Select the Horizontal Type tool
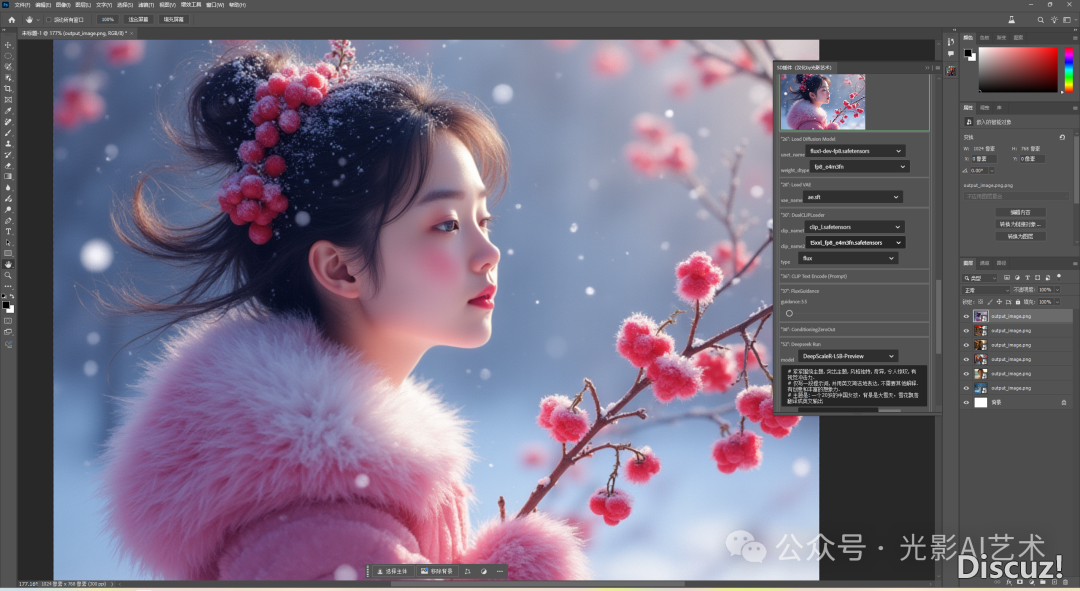Image resolution: width=1080 pixels, height=591 pixels. pos(8,231)
